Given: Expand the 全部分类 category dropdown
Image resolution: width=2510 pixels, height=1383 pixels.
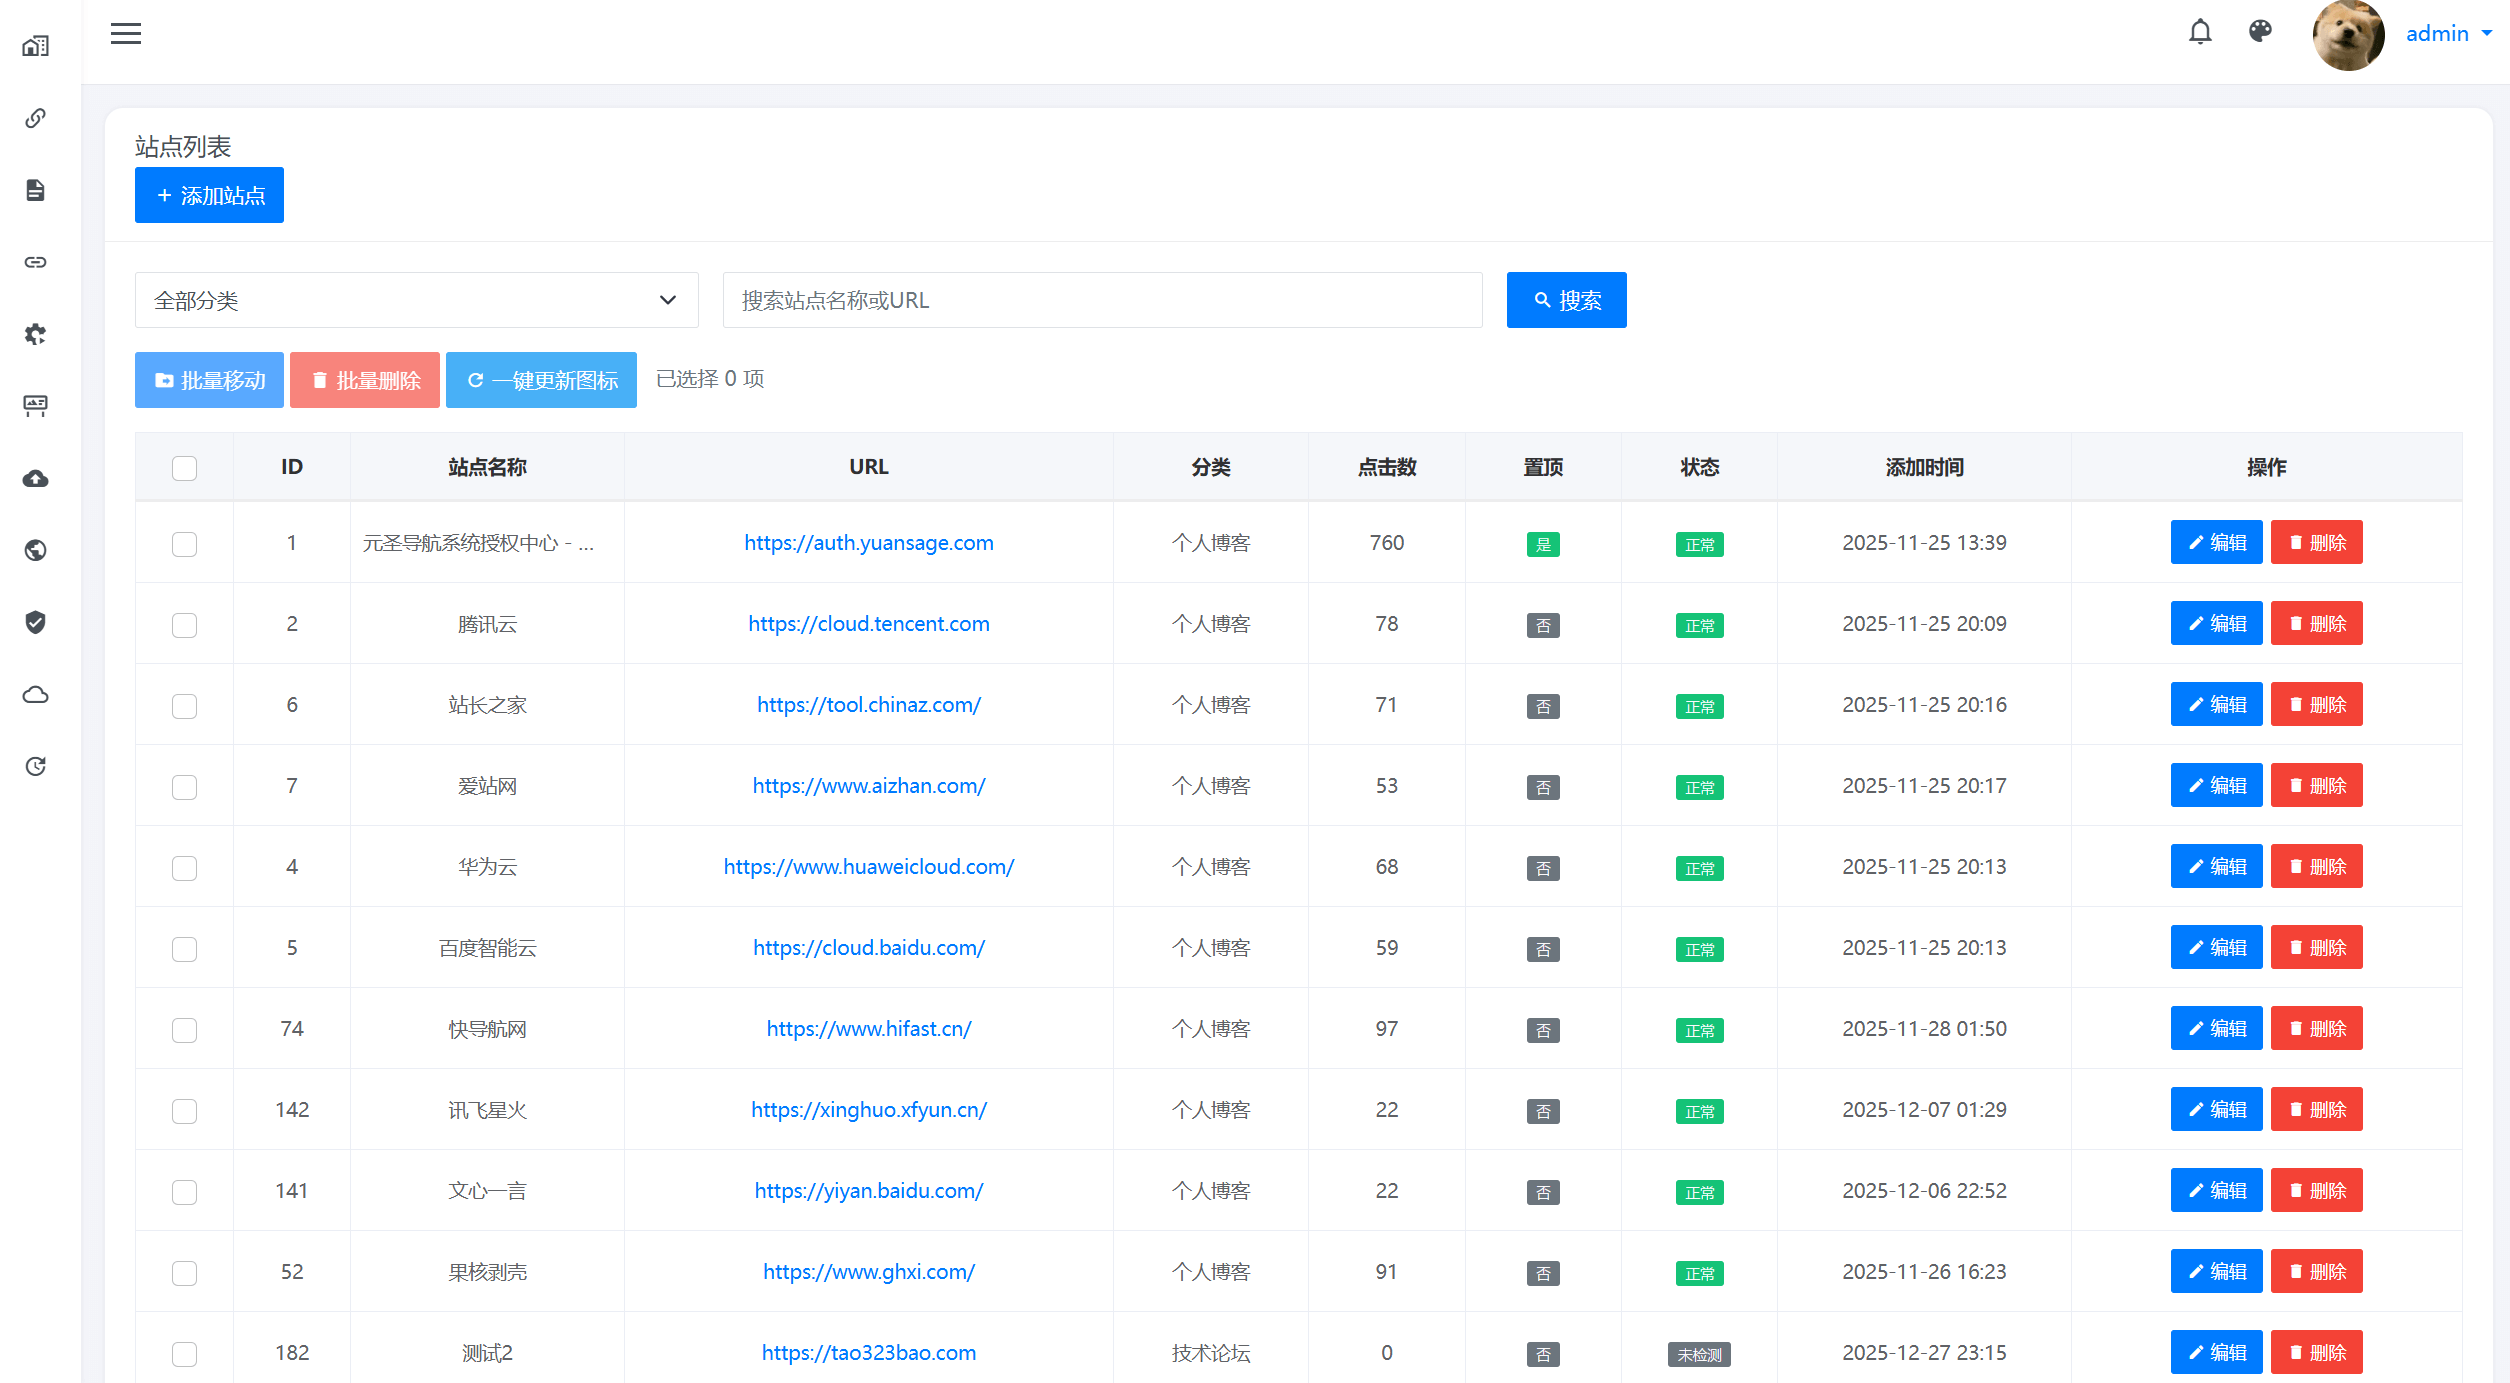Looking at the screenshot, I should (x=416, y=300).
